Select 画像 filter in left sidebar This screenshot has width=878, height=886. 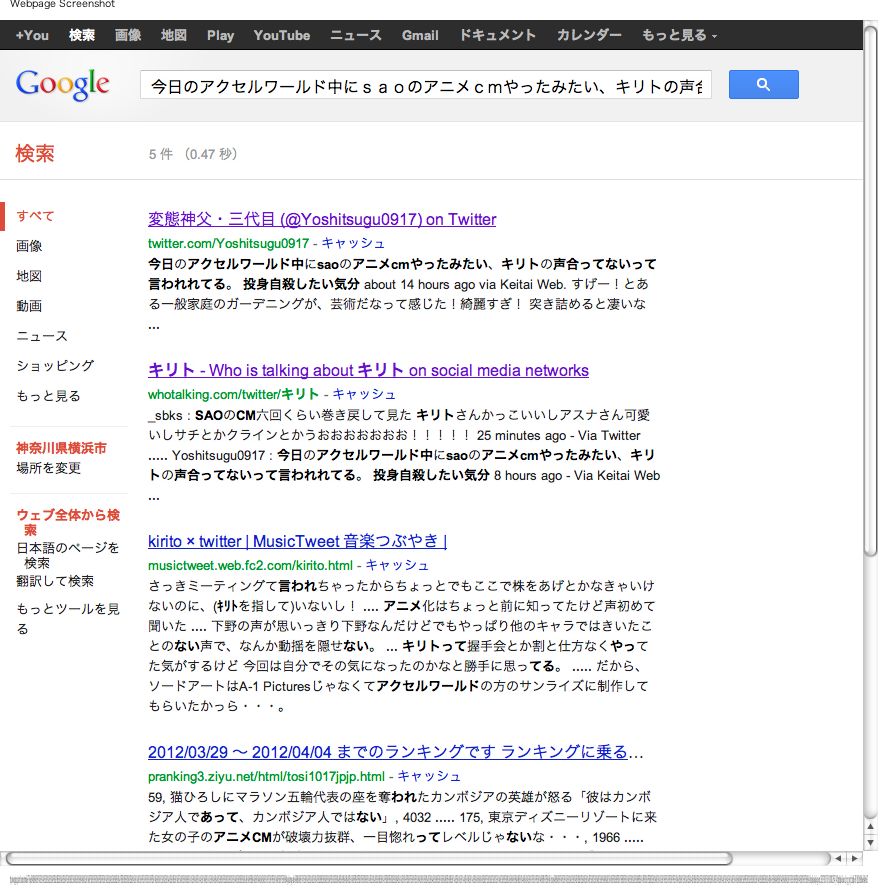coord(29,246)
